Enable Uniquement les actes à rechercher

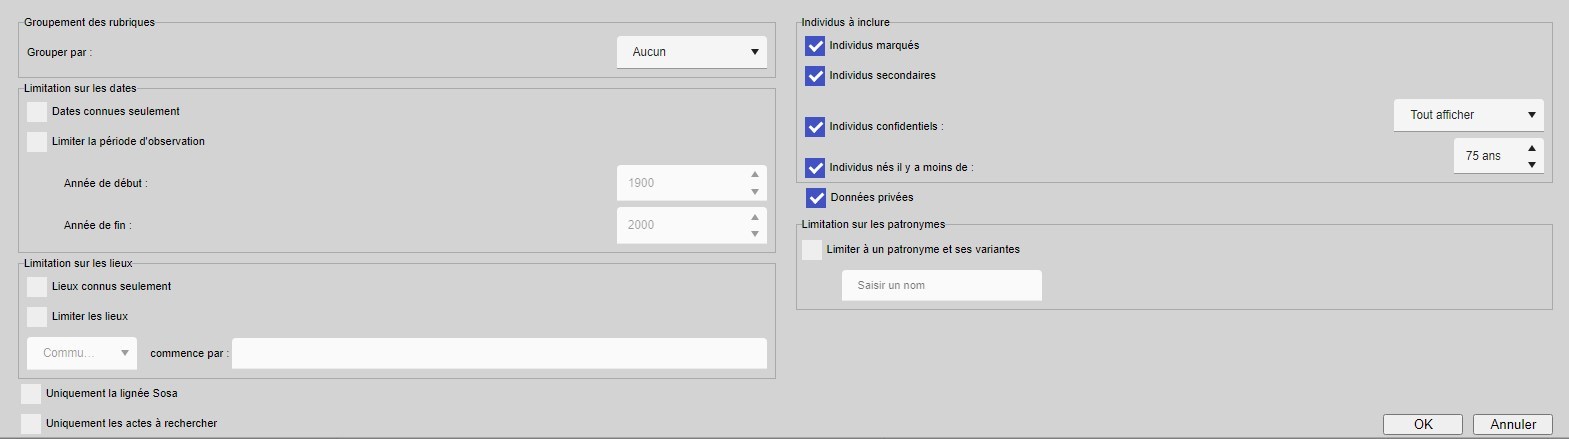pyautogui.click(x=31, y=424)
